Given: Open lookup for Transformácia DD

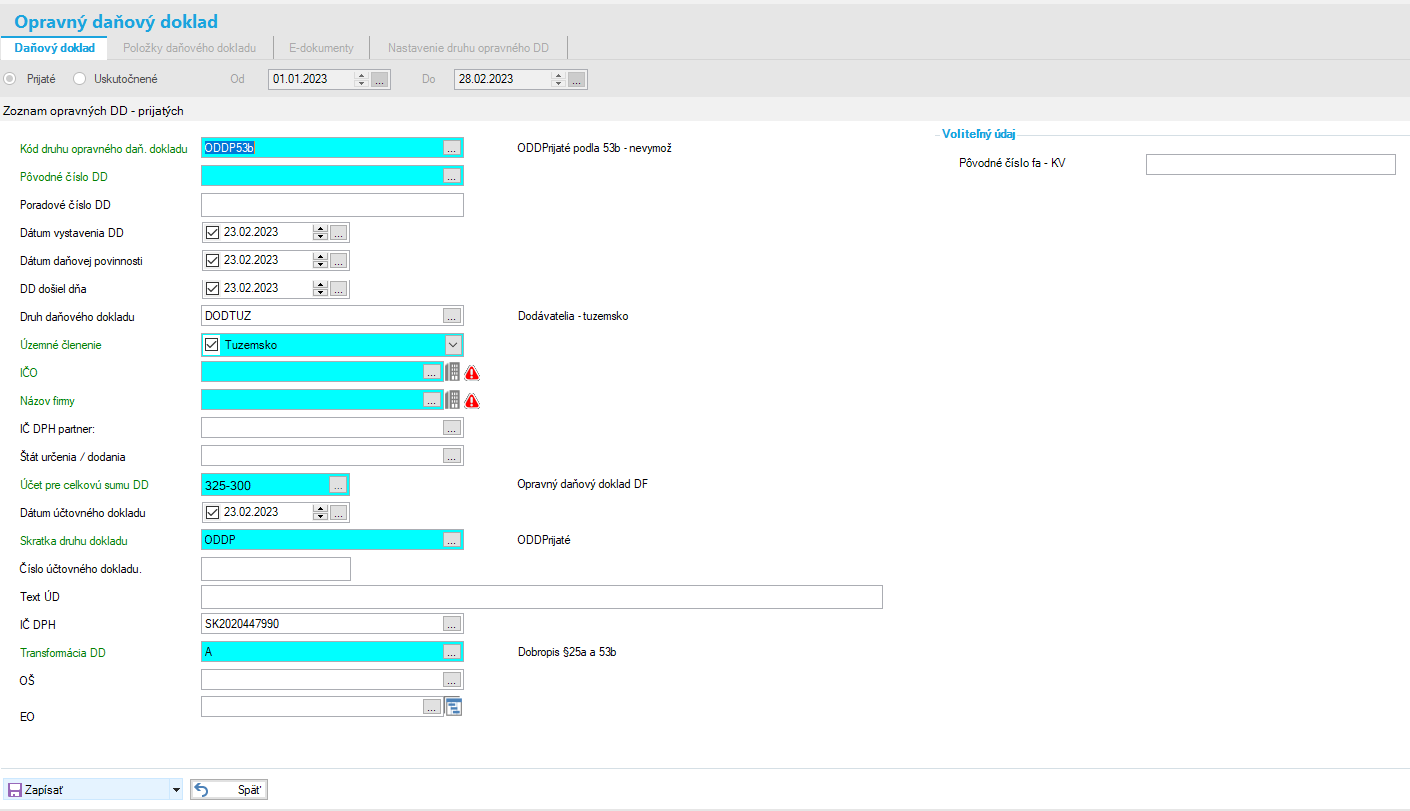Looking at the screenshot, I should pyautogui.click(x=451, y=652).
